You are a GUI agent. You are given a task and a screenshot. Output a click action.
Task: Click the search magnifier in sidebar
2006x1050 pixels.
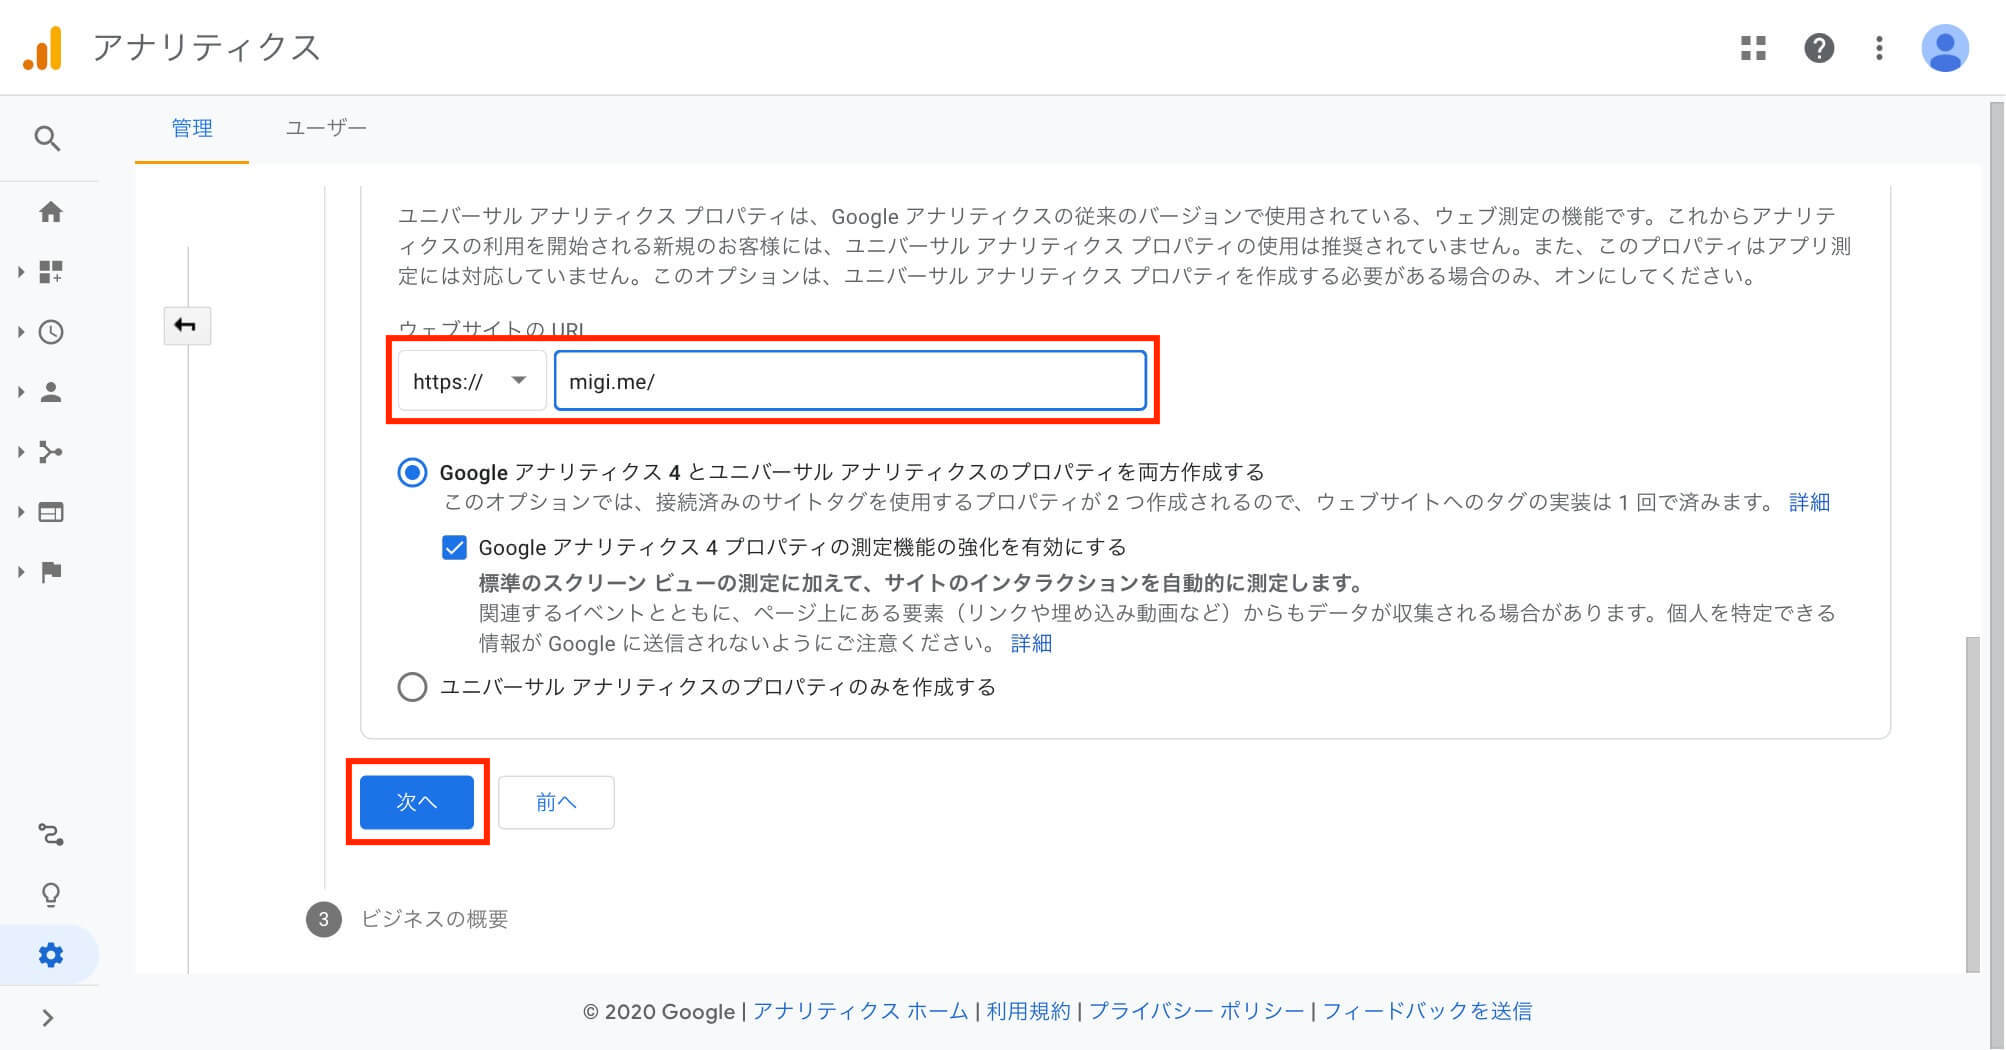(47, 138)
